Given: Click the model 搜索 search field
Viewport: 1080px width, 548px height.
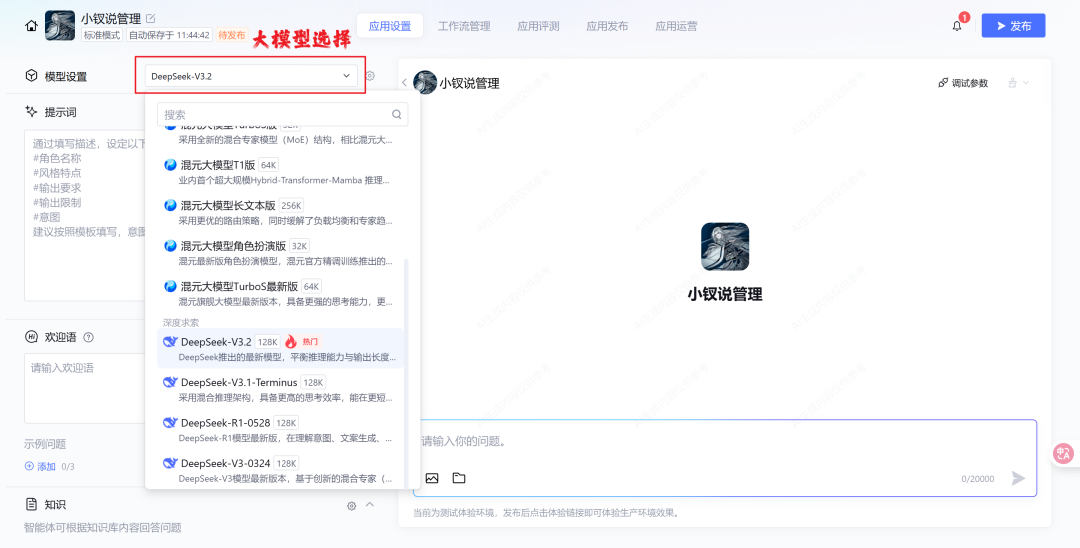Looking at the screenshot, I should pos(275,115).
